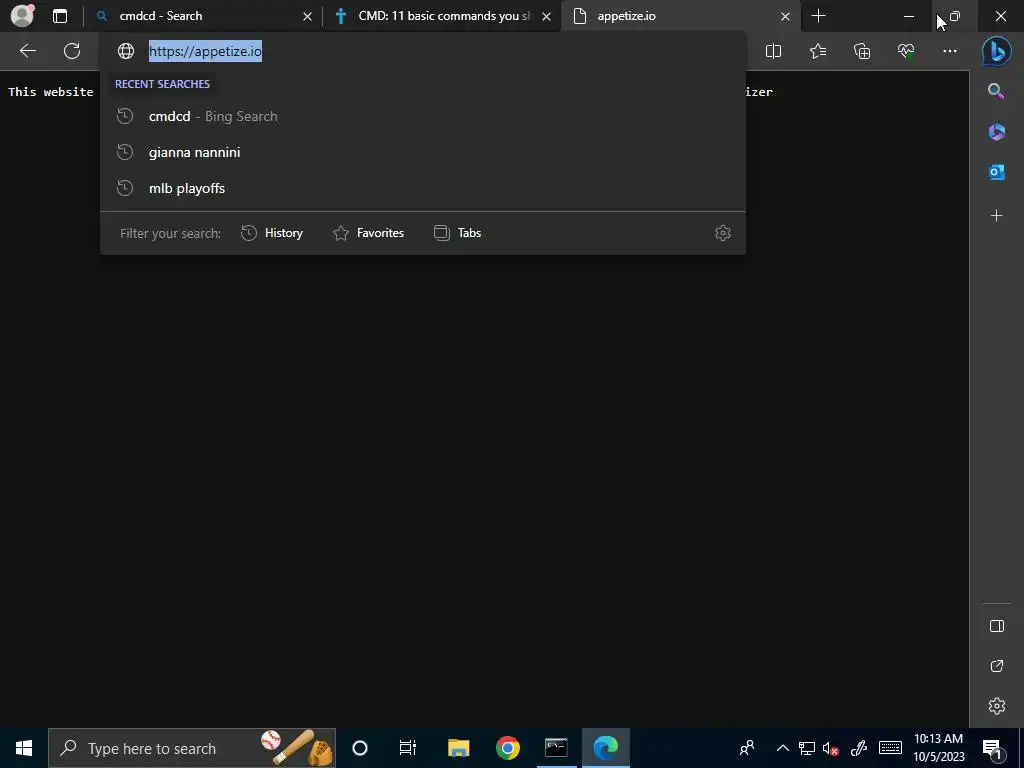Open link in external window sidebar icon
The height and width of the screenshot is (768, 1024).
point(997,666)
